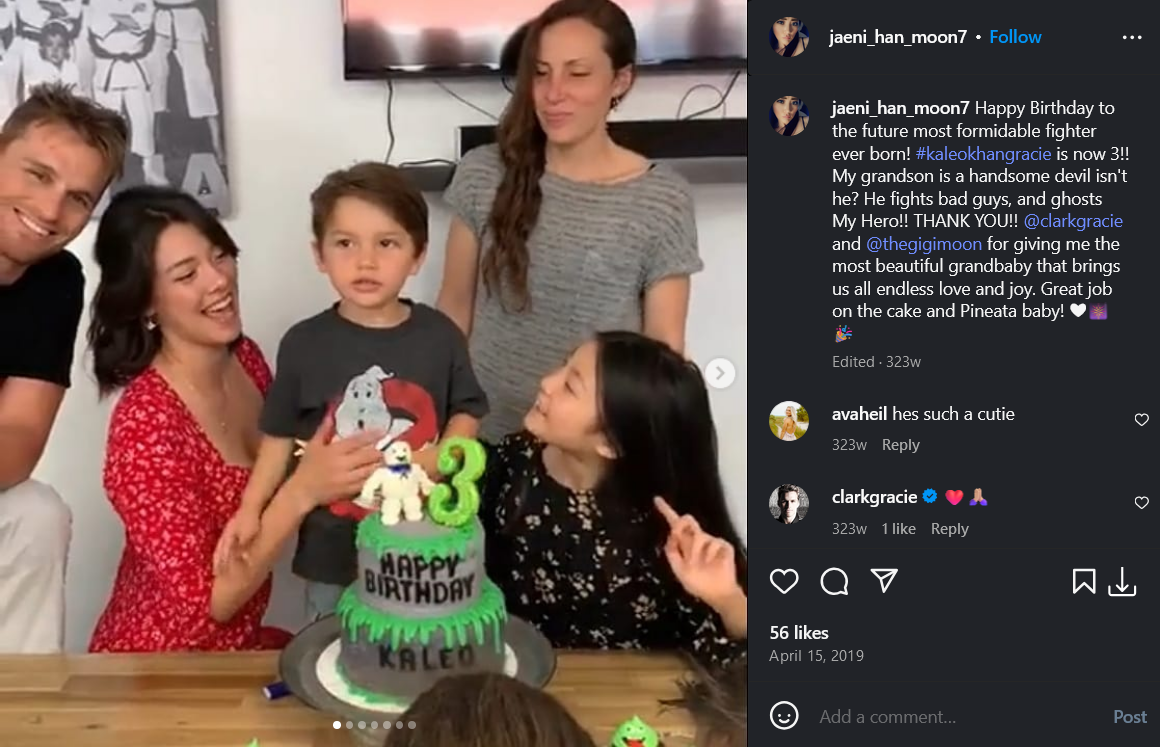Like avaheil's comment
The width and height of the screenshot is (1160, 747).
[x=1142, y=420]
